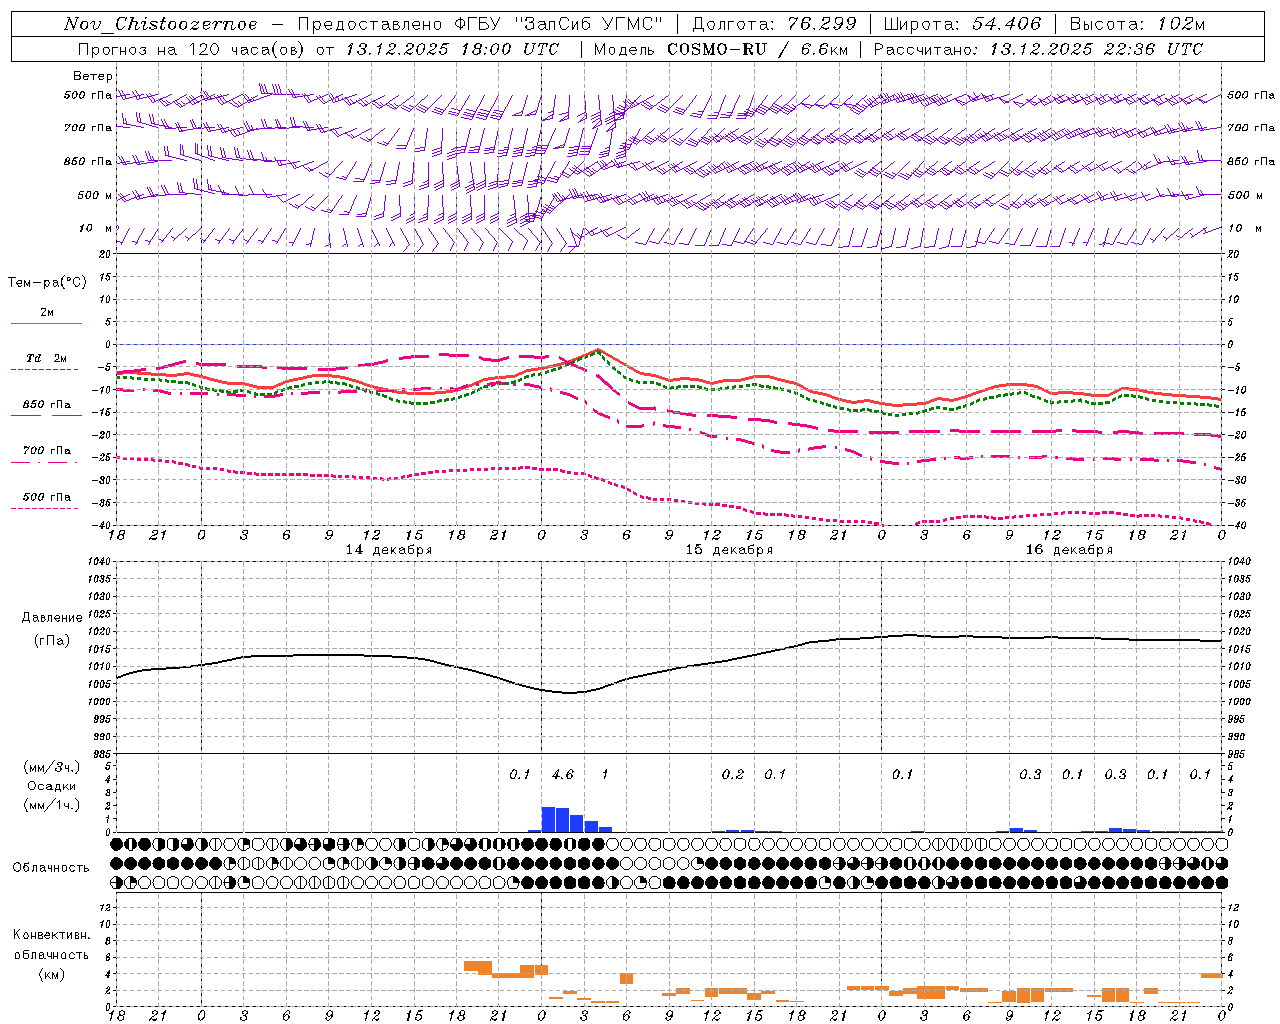Viewport: 1280px width, 1024px height.
Task: Click the '(гПа)' pressure unit label
Action: coord(52,640)
